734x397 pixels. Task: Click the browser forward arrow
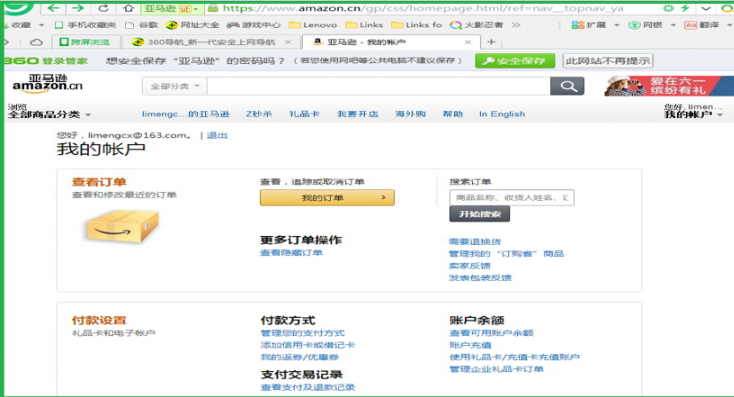(x=78, y=8)
